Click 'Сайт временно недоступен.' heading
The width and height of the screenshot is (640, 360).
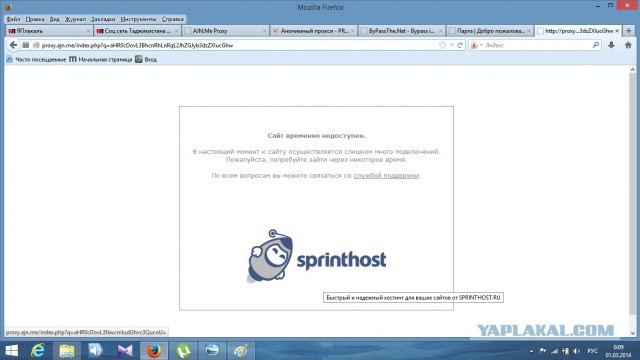click(316, 136)
